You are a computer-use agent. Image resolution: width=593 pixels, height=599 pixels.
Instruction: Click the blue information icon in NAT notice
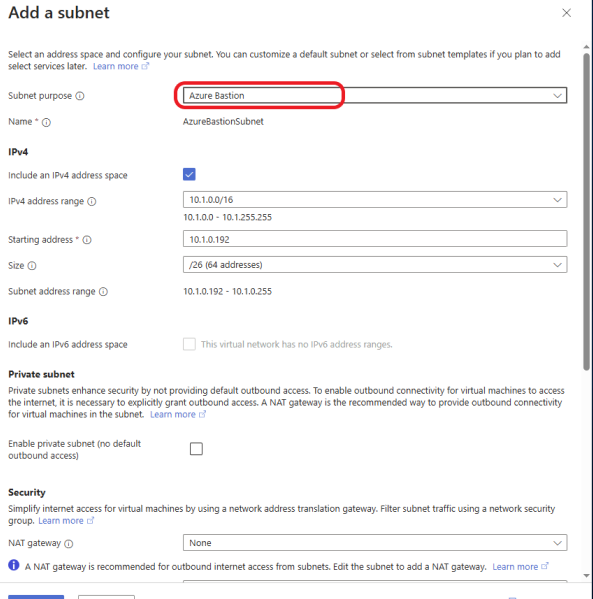point(14,565)
